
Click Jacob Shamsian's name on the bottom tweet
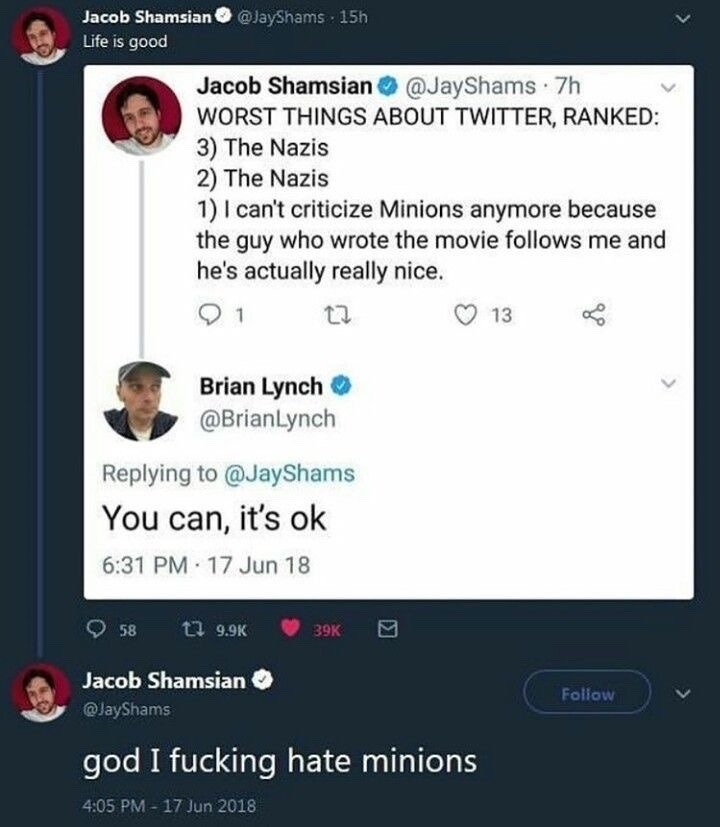(164, 680)
